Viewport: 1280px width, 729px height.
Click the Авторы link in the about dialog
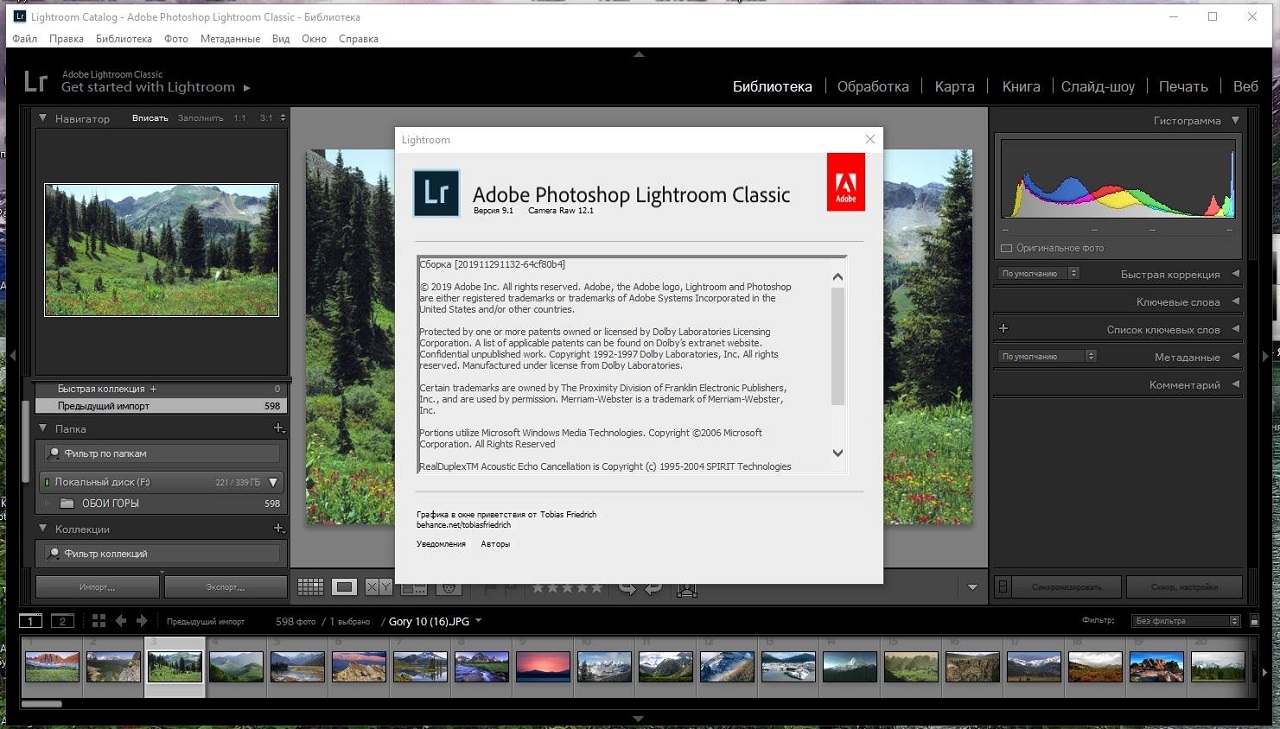click(495, 544)
